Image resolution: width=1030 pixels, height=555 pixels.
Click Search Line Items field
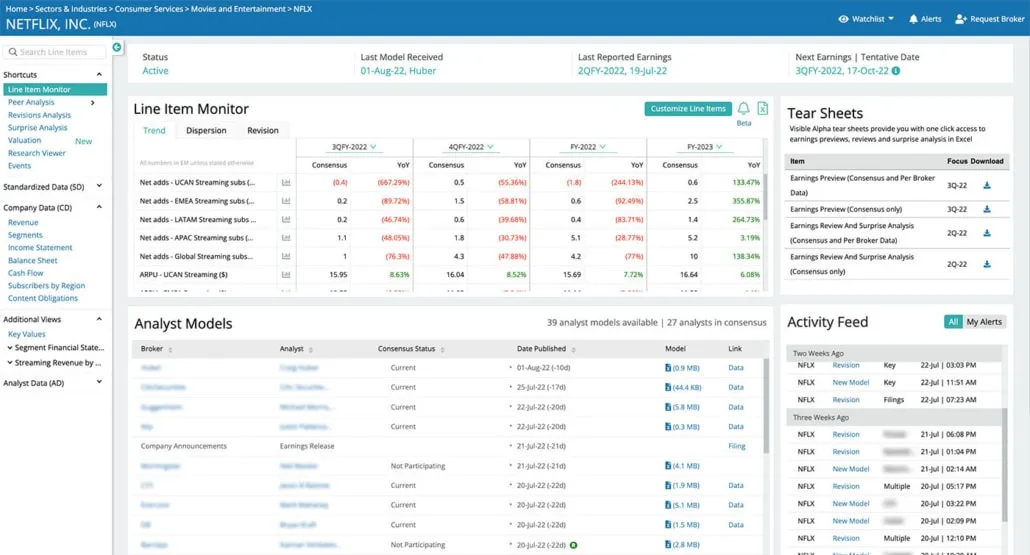(x=55, y=52)
